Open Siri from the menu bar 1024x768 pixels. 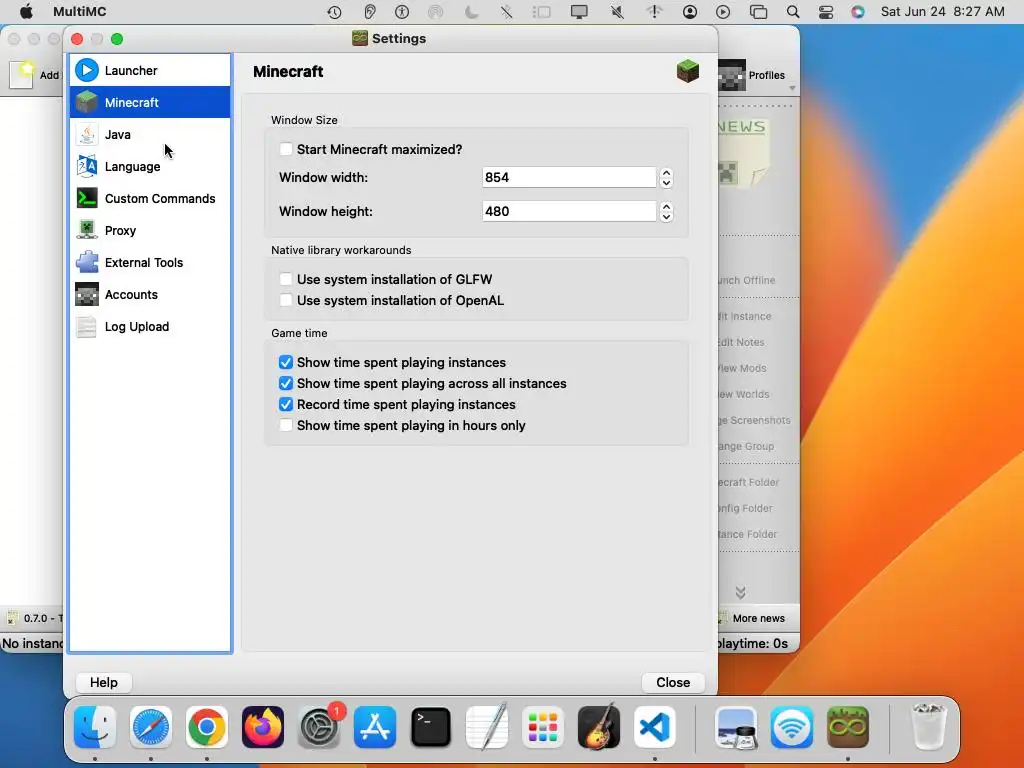(x=857, y=12)
